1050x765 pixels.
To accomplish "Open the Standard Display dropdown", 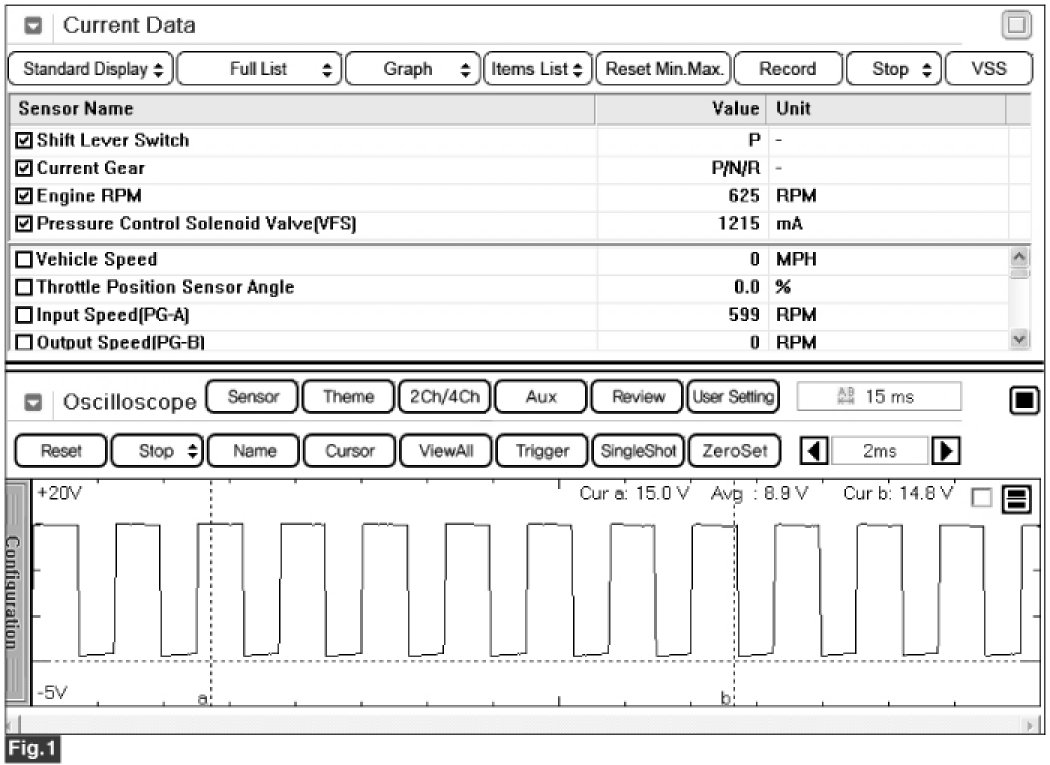I will point(89,69).
